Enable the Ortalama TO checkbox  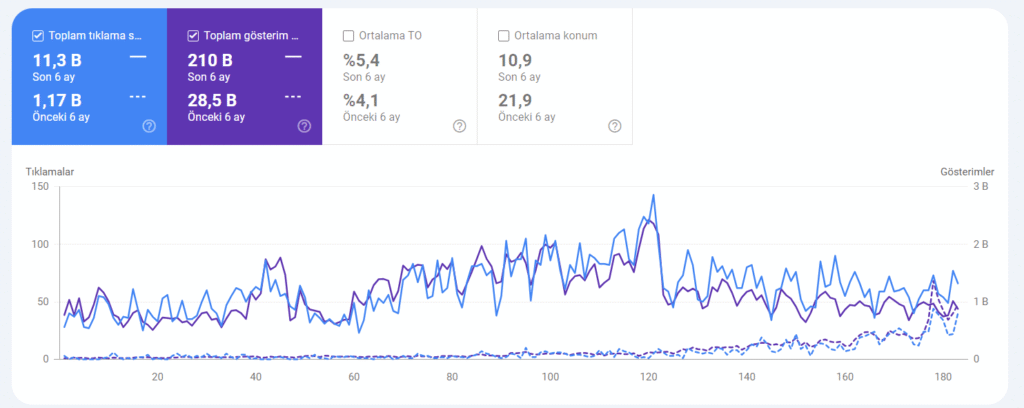tap(348, 36)
